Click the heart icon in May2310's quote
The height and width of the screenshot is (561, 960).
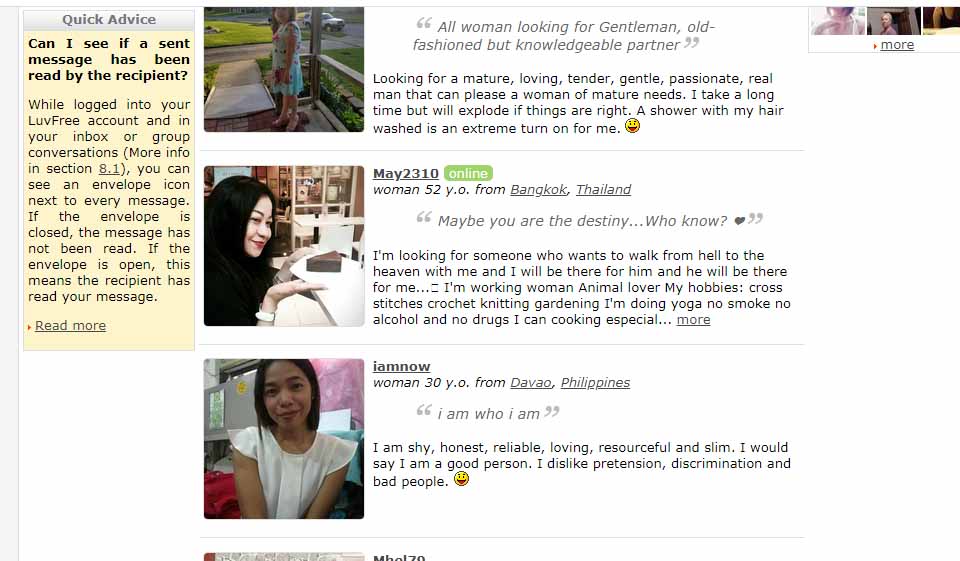pos(740,221)
